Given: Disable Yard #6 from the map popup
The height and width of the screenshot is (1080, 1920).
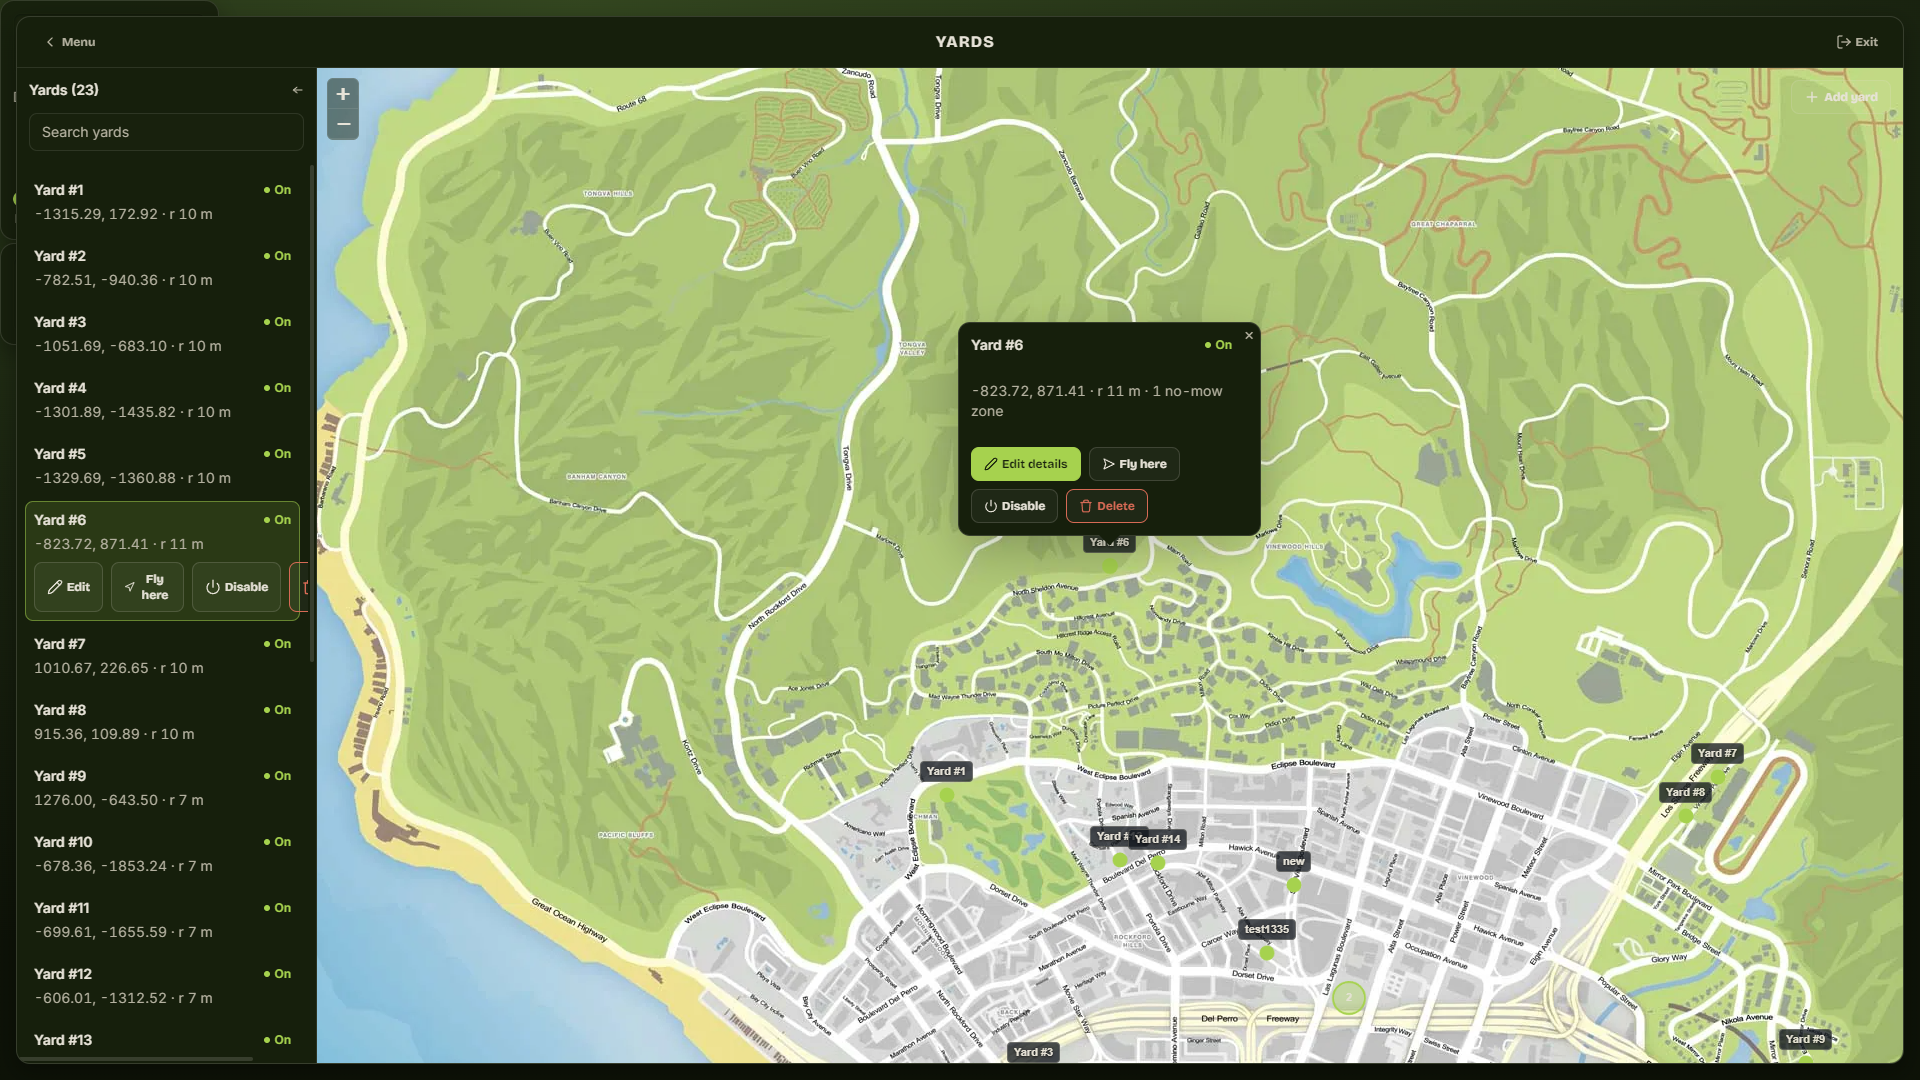Looking at the screenshot, I should tap(1014, 506).
